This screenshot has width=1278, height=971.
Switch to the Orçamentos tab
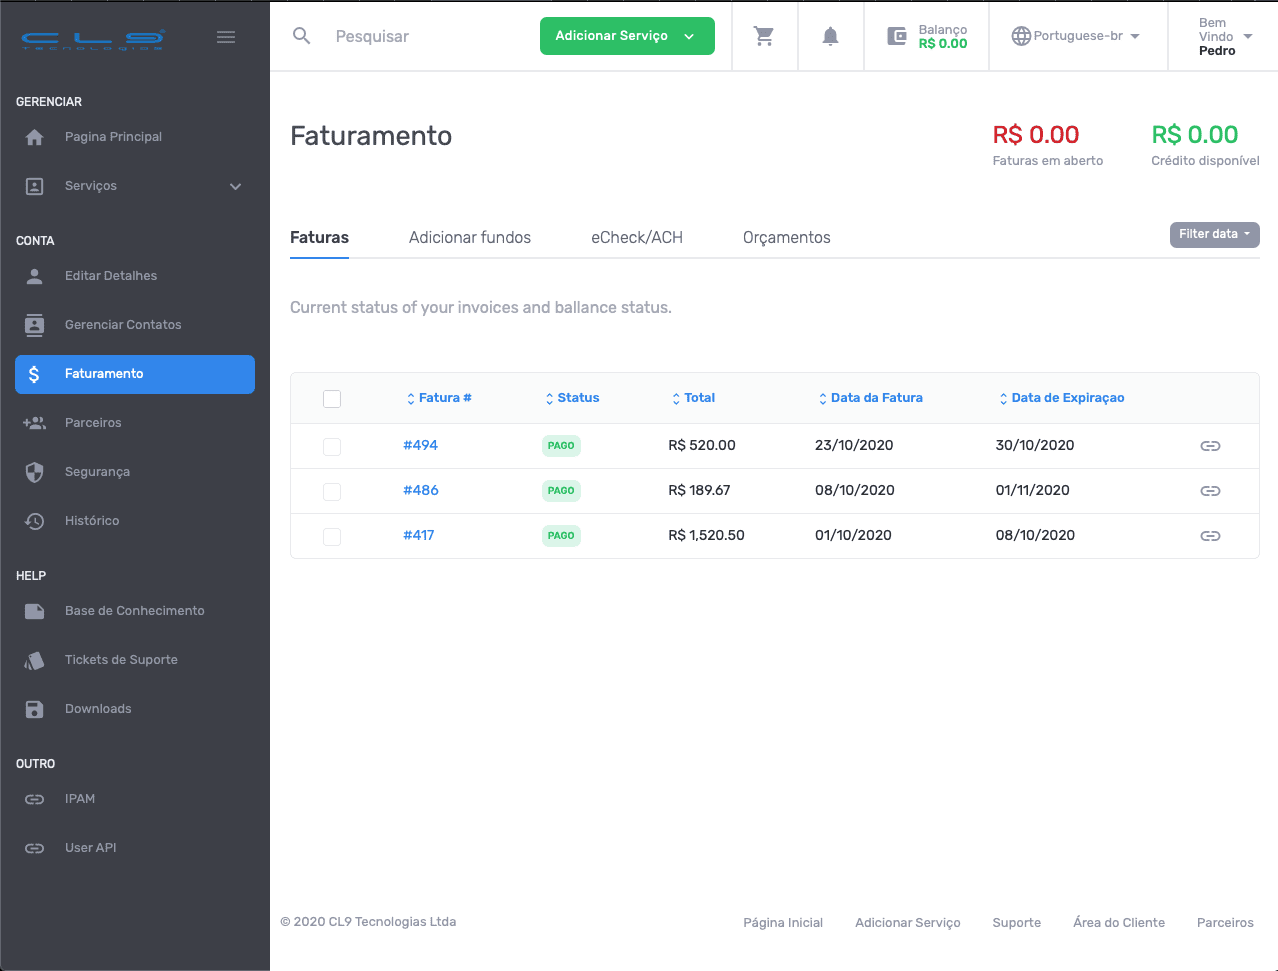pos(786,237)
